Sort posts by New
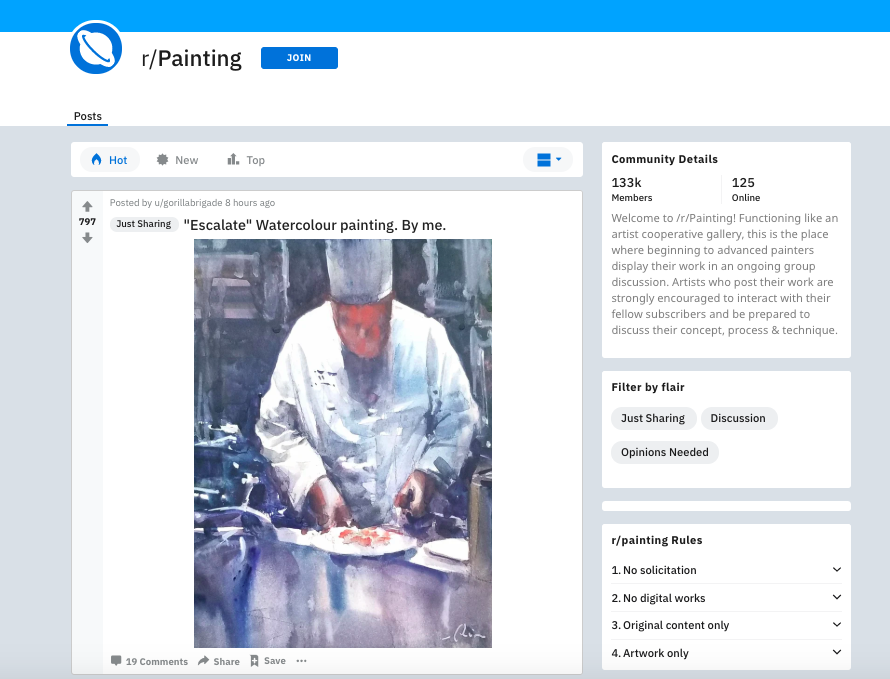Image resolution: width=890 pixels, height=679 pixels. (x=177, y=160)
